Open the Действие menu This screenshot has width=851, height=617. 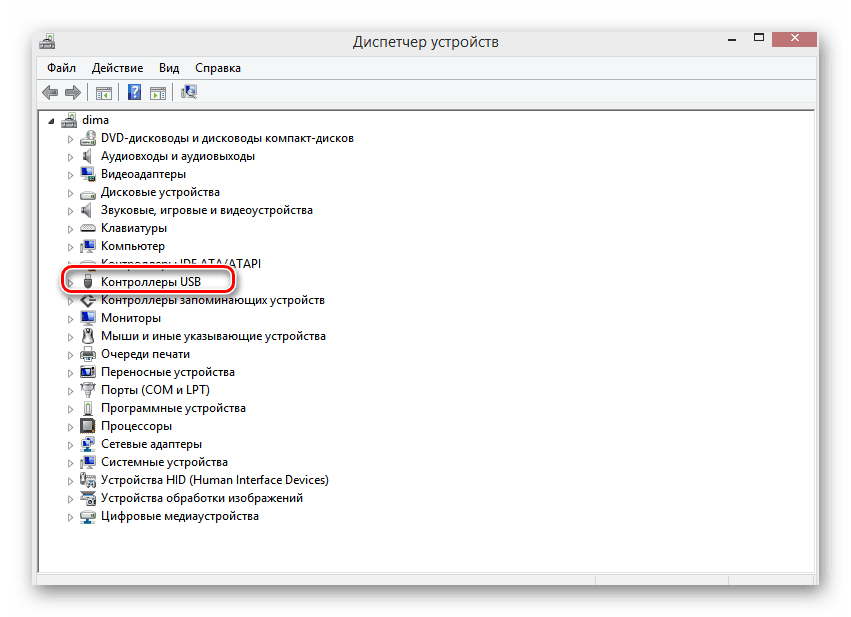[117, 68]
